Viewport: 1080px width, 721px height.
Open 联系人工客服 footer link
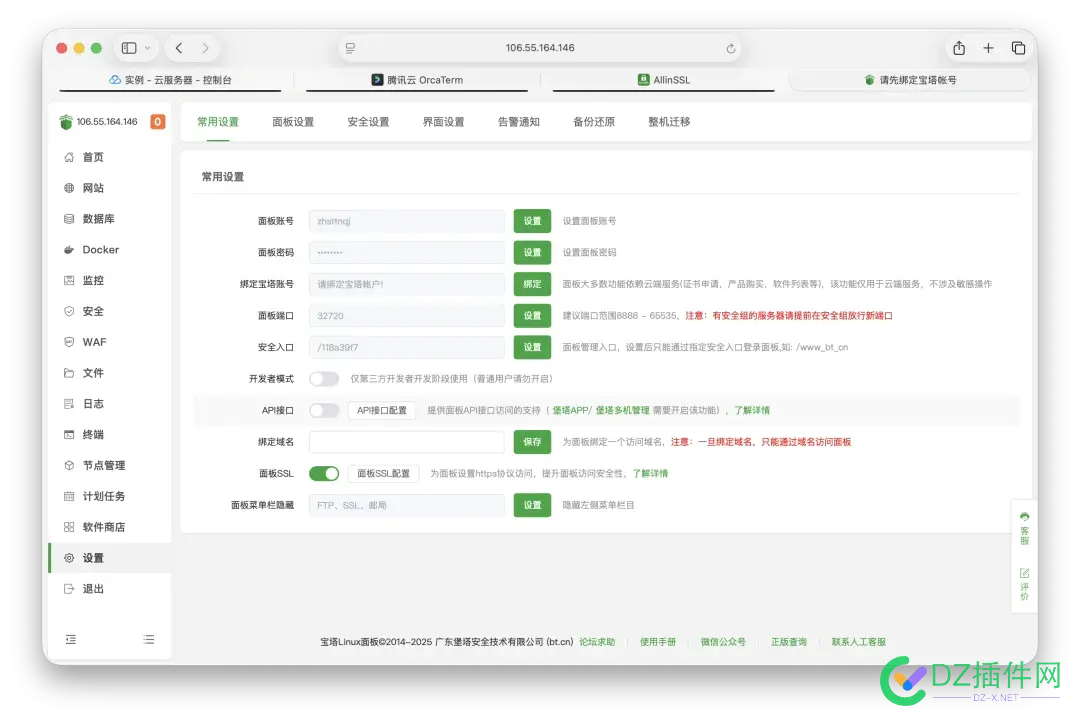point(859,642)
